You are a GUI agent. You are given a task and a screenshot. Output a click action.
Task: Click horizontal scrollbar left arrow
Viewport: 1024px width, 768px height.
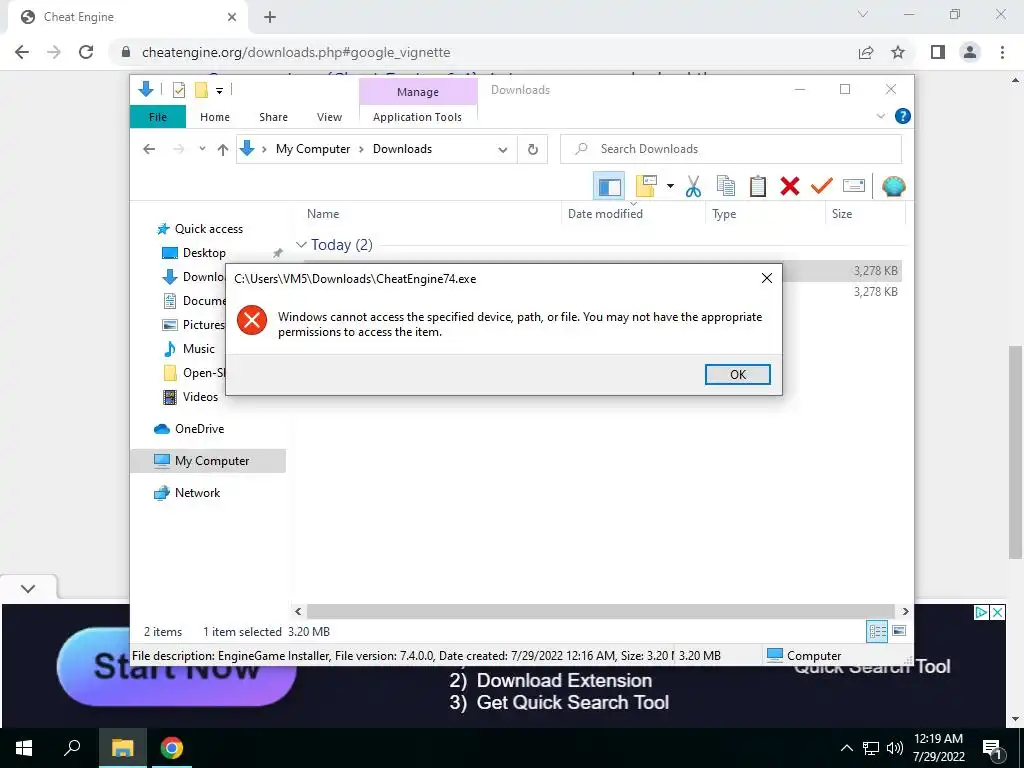[x=298, y=611]
